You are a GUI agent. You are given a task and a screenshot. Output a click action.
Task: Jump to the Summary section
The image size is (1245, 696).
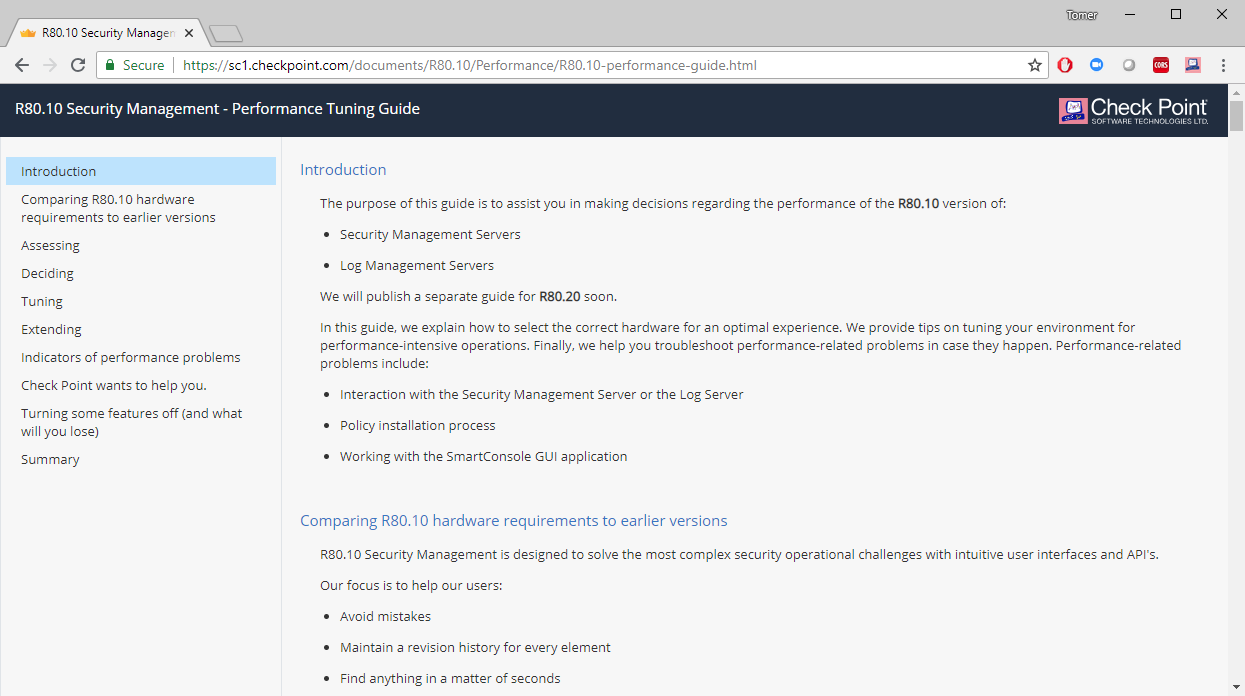tap(50, 459)
